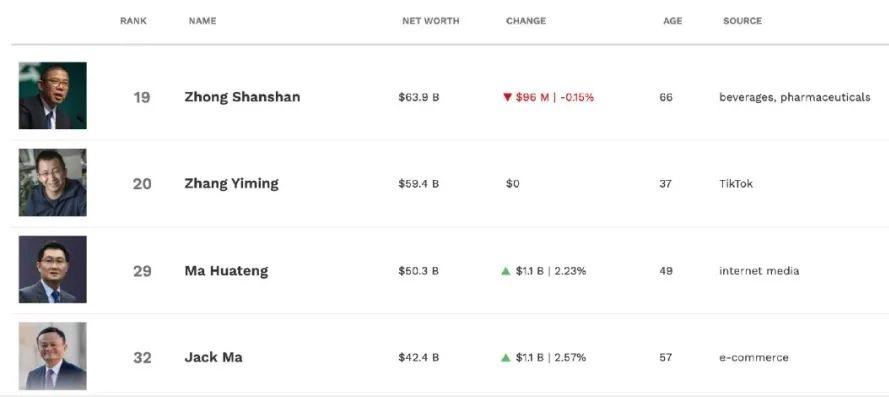Viewport: 889px width, 397px height.
Task: Sort by NET WORTH column header
Action: [x=431, y=21]
